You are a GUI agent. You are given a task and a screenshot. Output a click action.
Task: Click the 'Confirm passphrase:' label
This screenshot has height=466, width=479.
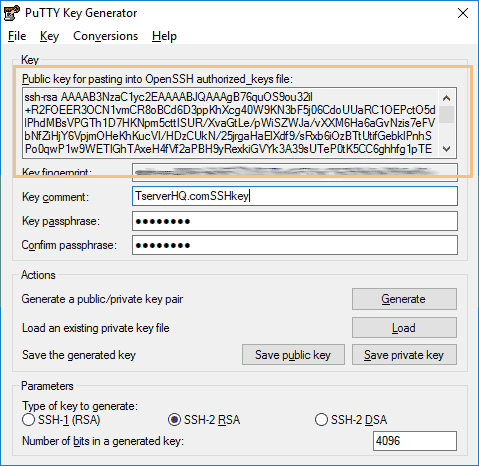(69, 245)
